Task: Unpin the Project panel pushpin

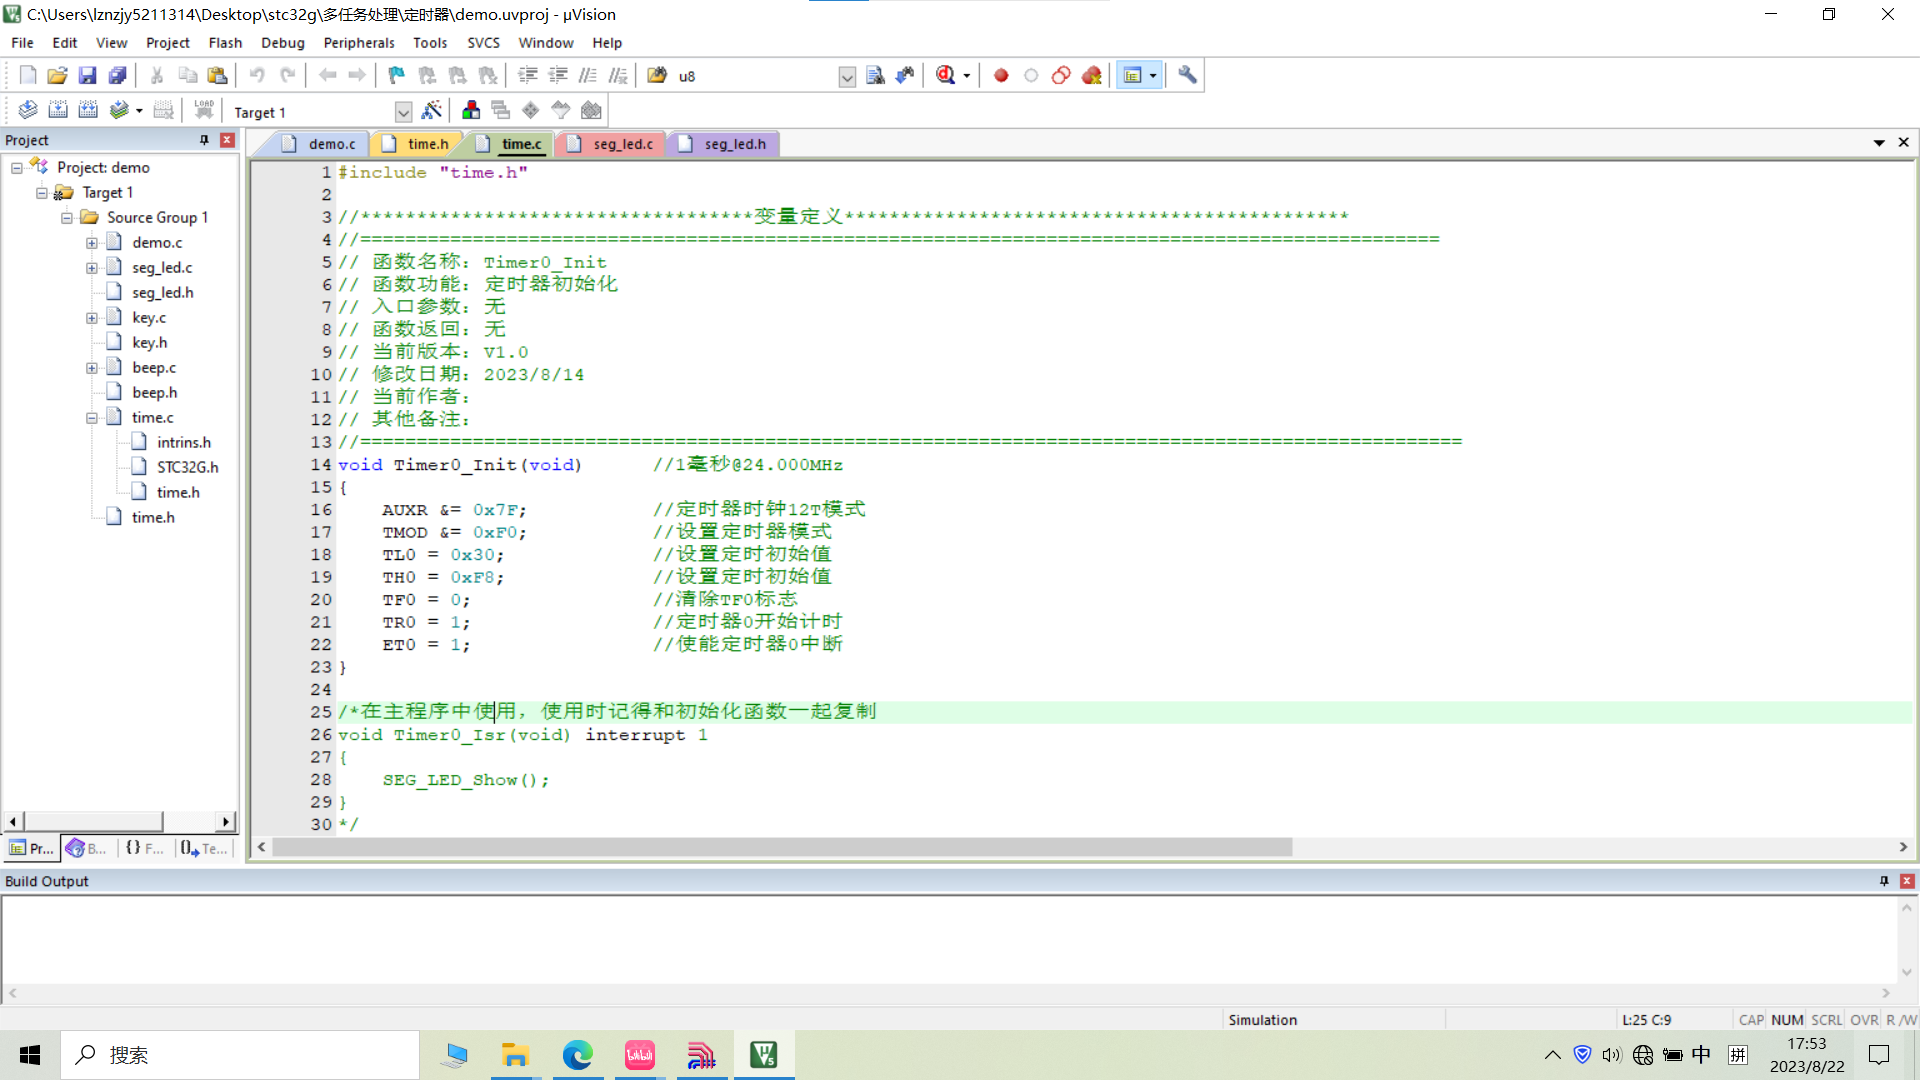Action: tap(204, 140)
